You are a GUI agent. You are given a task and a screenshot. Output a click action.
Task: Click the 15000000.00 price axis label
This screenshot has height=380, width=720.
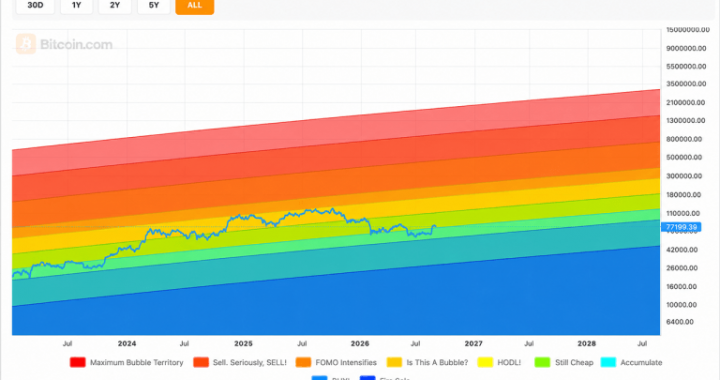pos(687,30)
